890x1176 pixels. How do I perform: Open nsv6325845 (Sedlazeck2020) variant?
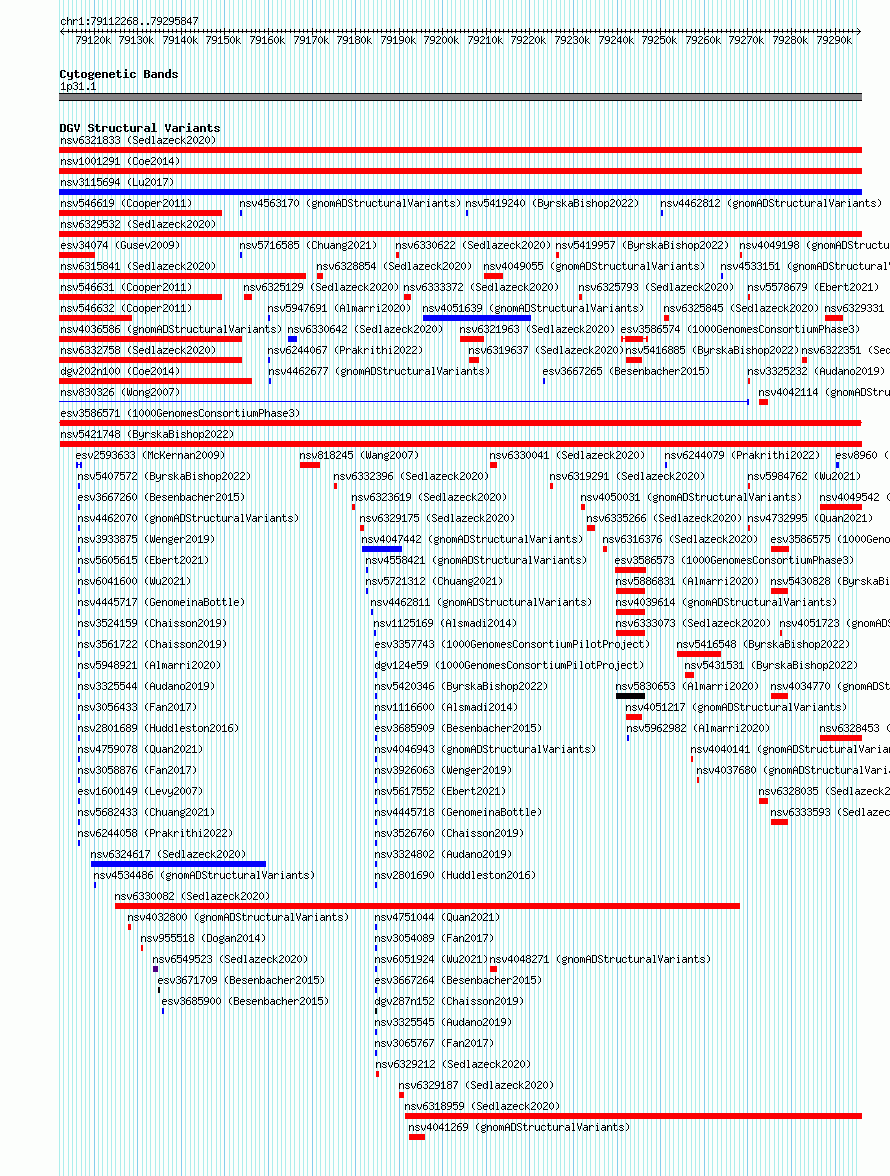[x=742, y=308]
